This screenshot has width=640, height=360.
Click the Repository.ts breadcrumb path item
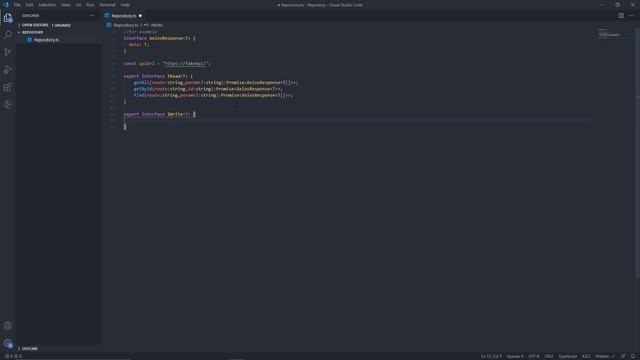coord(126,25)
